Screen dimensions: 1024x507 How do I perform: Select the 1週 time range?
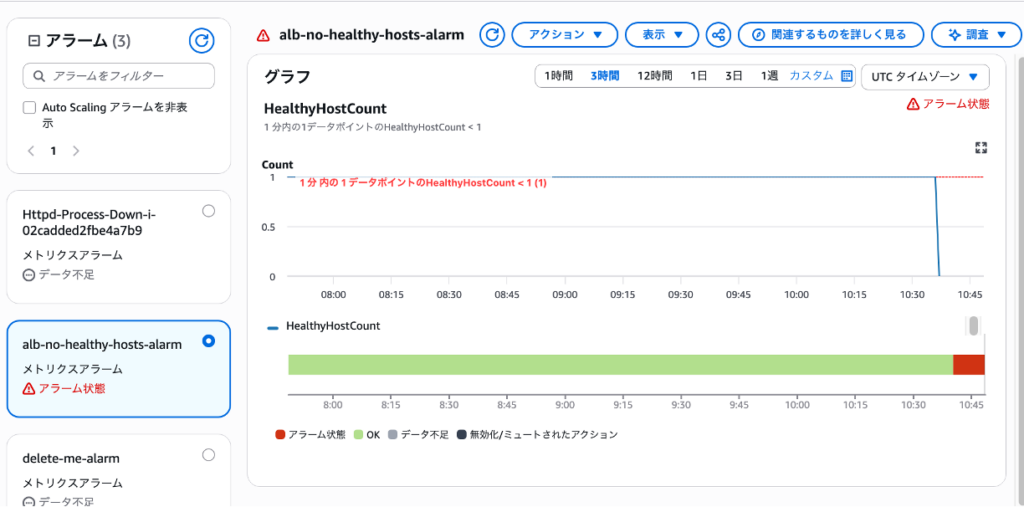(x=769, y=76)
